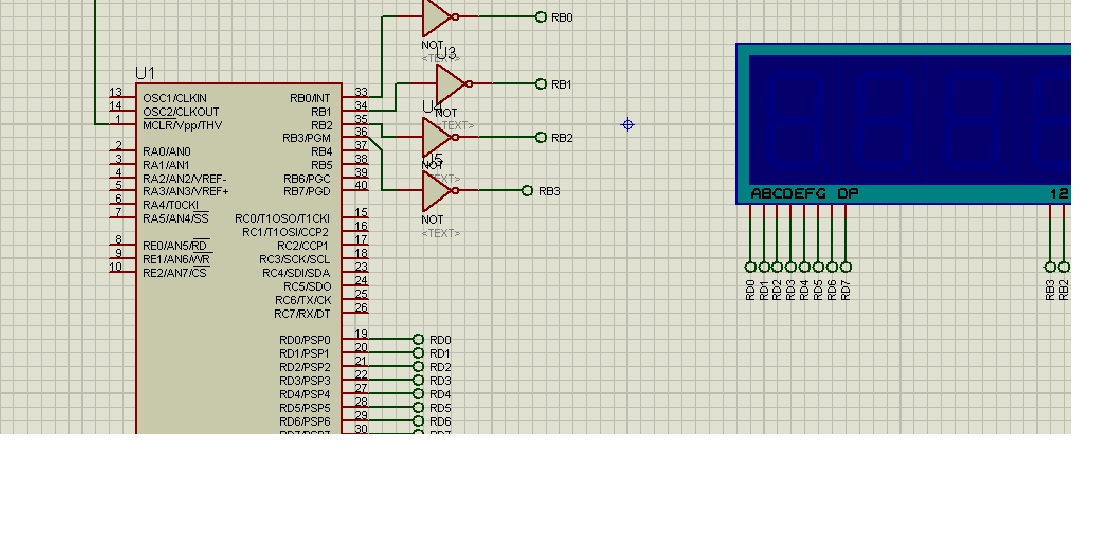Click the RC3/SCK/SCL pin label
Image resolution: width=1119 pixels, height=540 pixels.
[295, 259]
